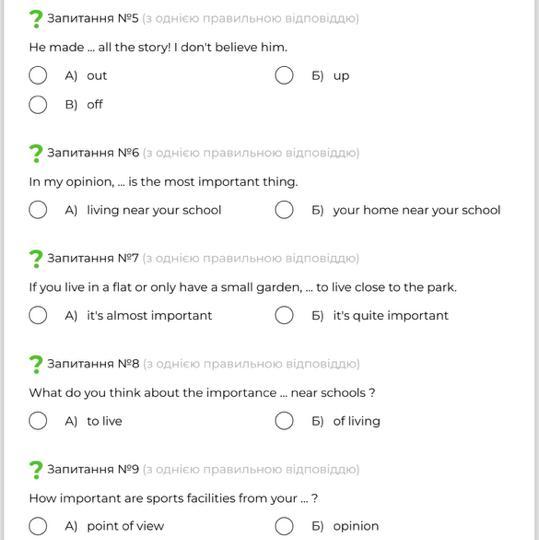539x540 pixels.
Task: Select 'point of view' answer
Action: (38, 526)
